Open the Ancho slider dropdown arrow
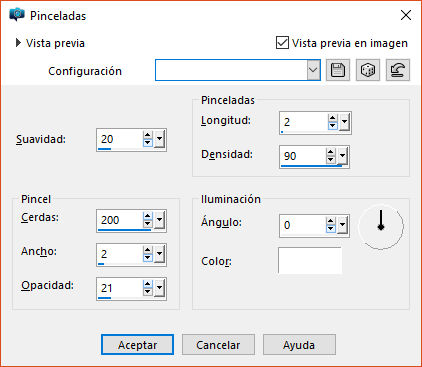Image resolution: width=422 pixels, height=367 pixels. (x=160, y=254)
